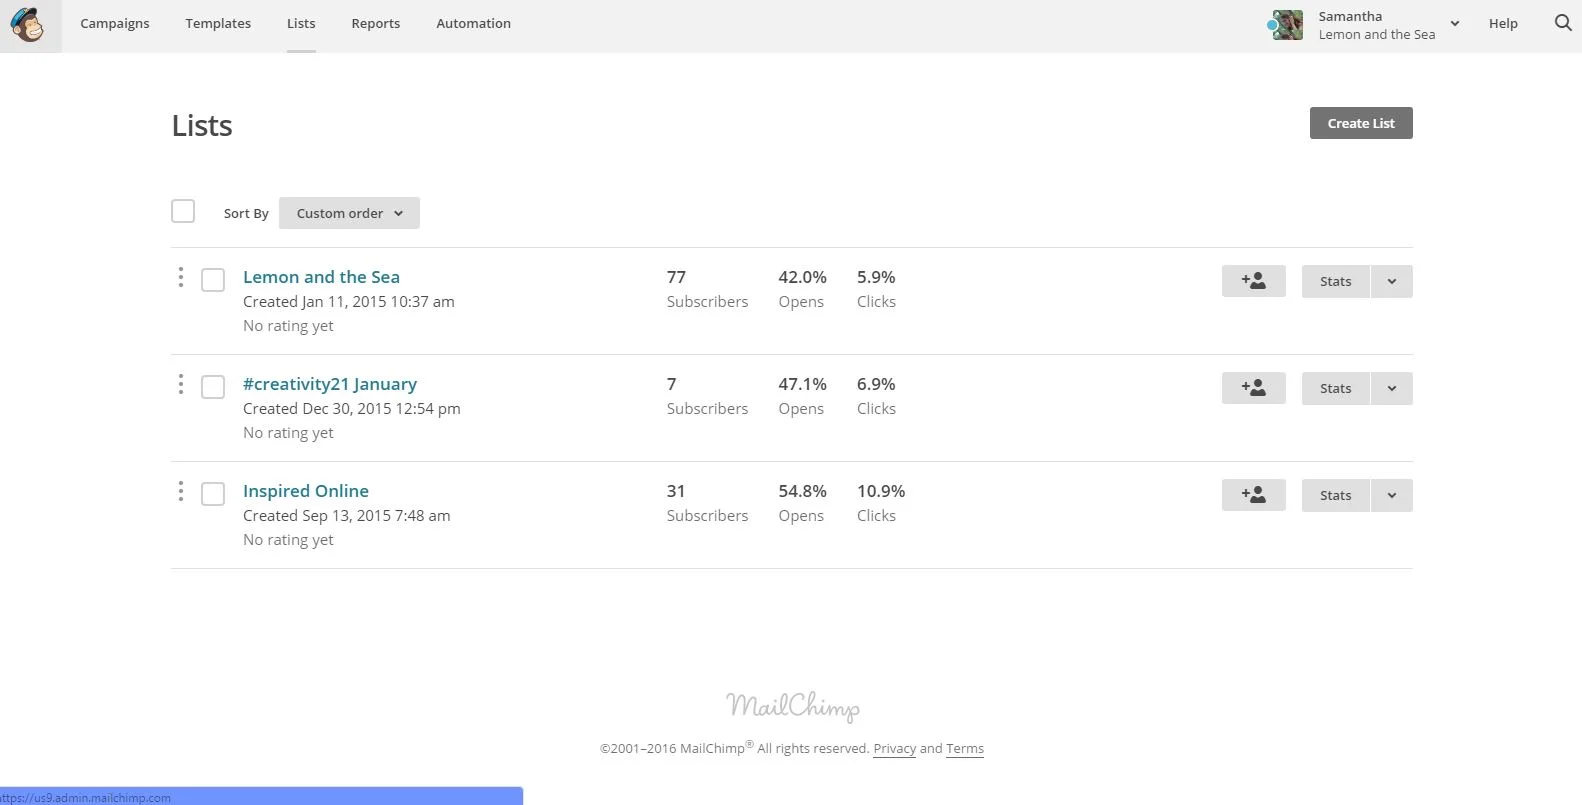Expand Stats options arrow for #creativity21 January

pos(1391,388)
